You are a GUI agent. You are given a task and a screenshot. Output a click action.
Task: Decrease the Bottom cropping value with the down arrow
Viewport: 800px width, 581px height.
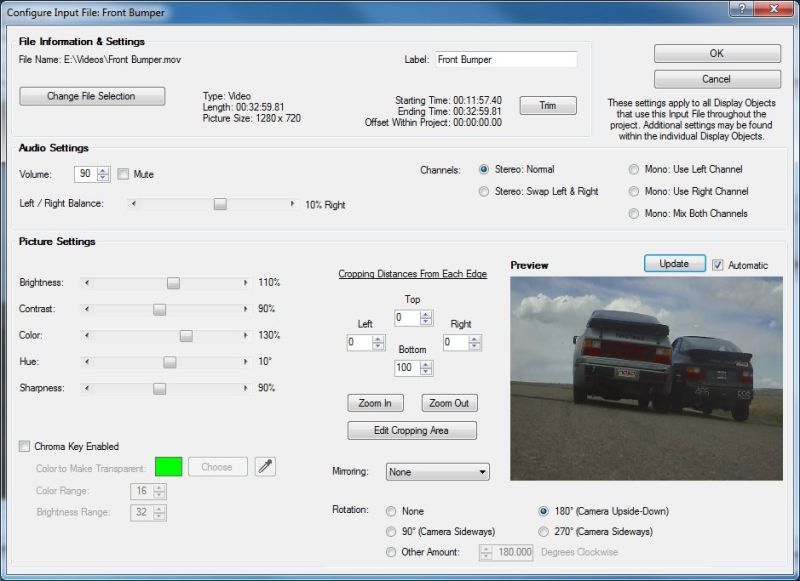tap(427, 372)
